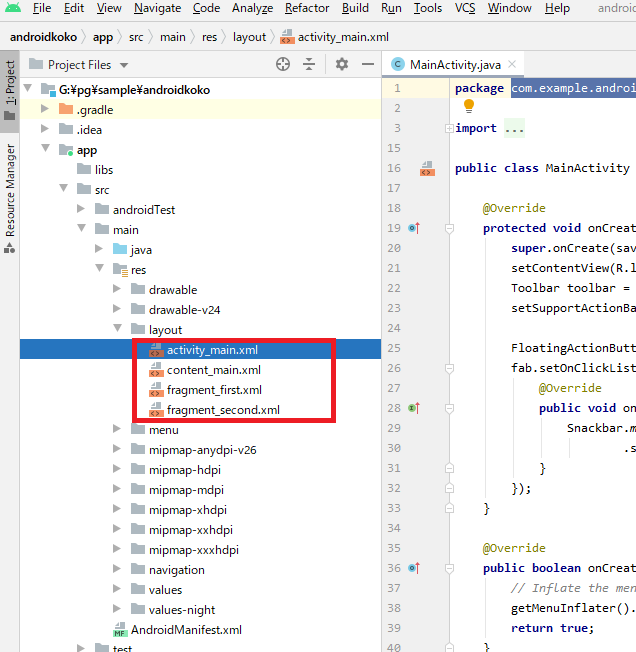Select the libs folder
This screenshot has height=652, width=636.
click(104, 170)
